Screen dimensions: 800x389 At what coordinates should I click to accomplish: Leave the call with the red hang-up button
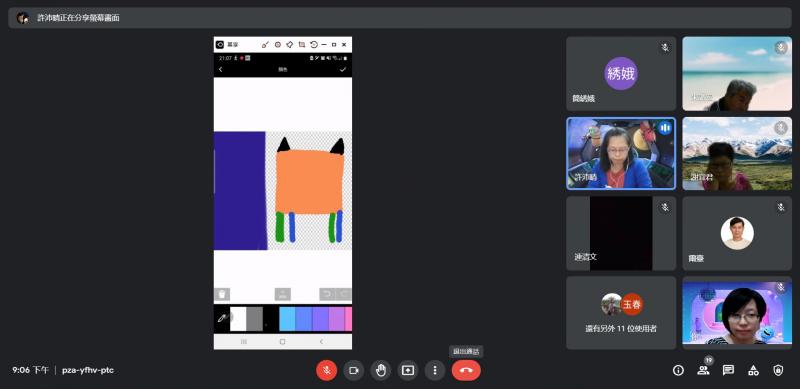point(466,371)
